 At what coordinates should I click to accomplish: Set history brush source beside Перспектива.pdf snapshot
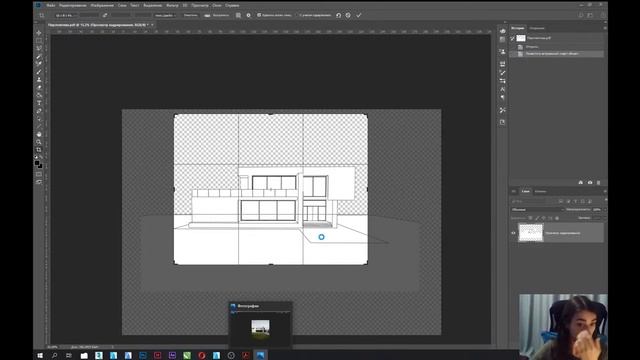[x=513, y=38]
